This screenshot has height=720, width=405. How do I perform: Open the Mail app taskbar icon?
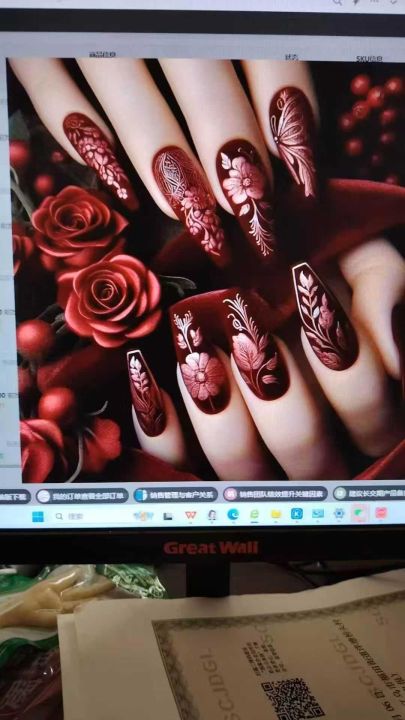318,513
